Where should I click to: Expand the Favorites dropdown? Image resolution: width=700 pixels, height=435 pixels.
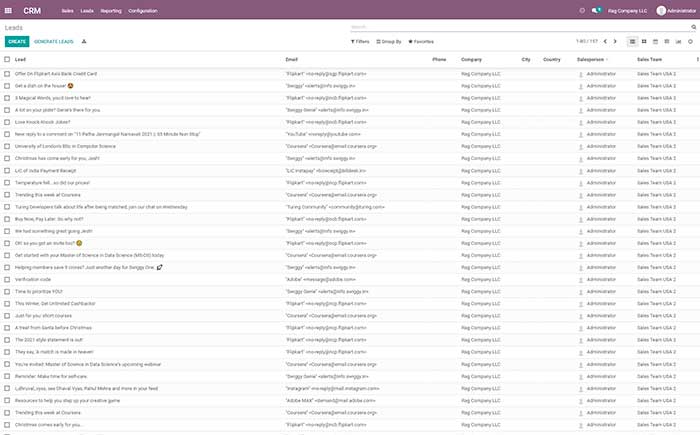tap(421, 42)
